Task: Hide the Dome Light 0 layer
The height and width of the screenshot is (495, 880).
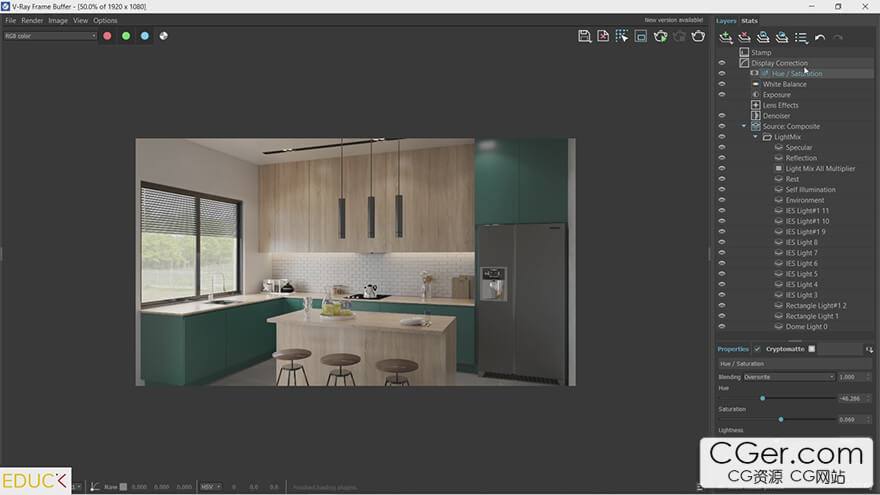Action: [722, 327]
